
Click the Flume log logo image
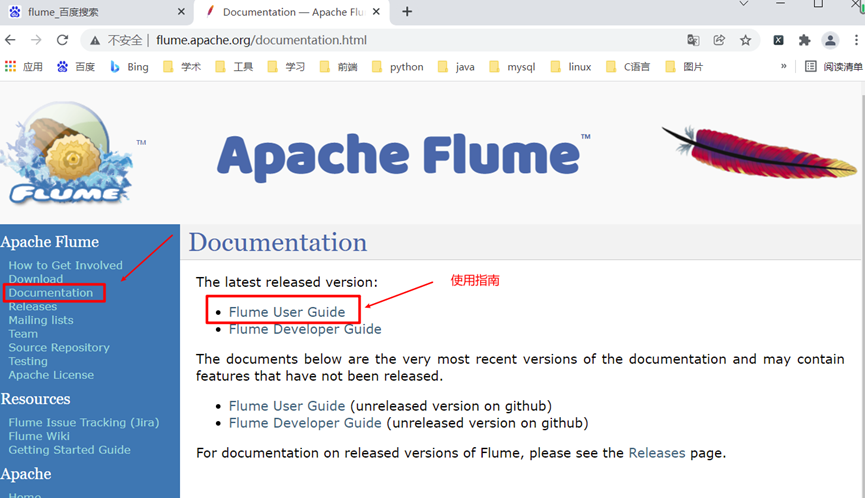click(x=66, y=153)
